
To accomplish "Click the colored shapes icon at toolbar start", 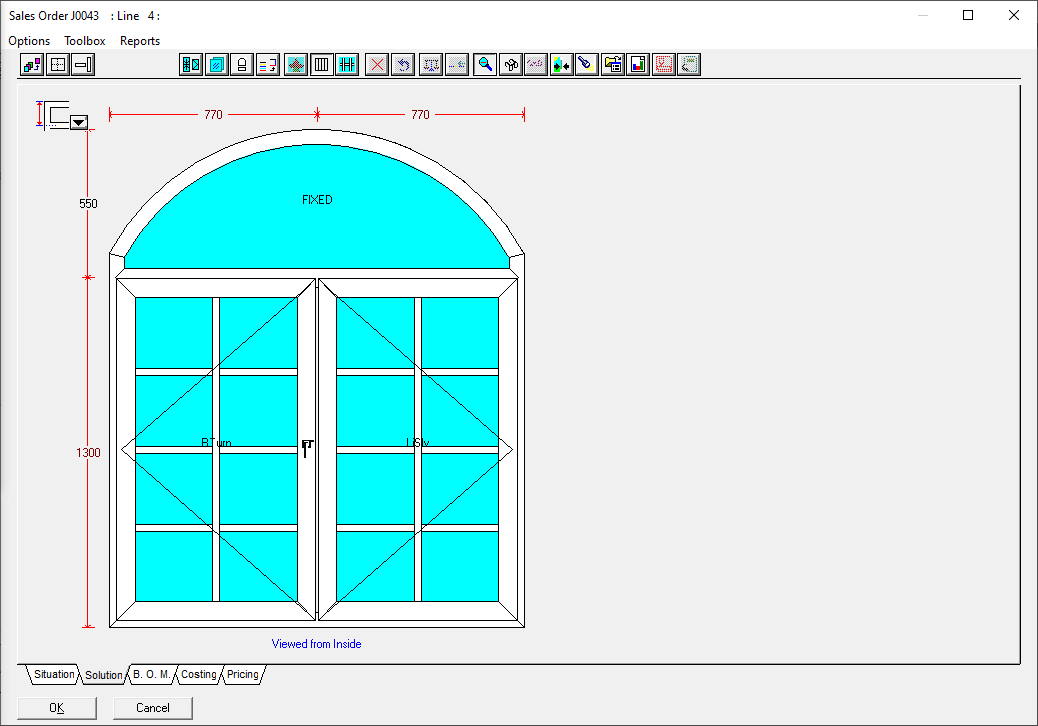I will 32,65.
